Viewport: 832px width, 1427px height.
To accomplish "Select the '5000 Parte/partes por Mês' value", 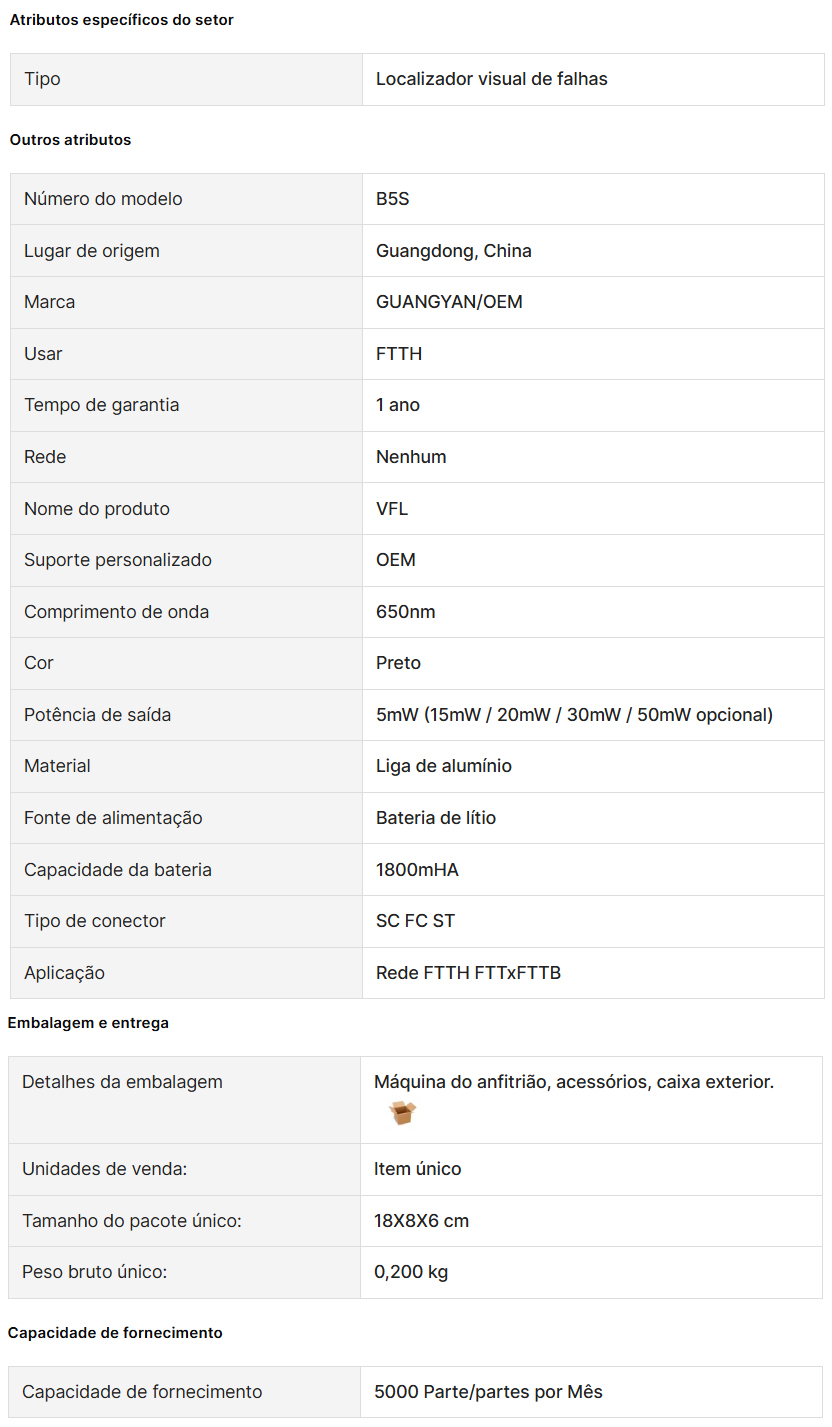I will (x=488, y=1392).
